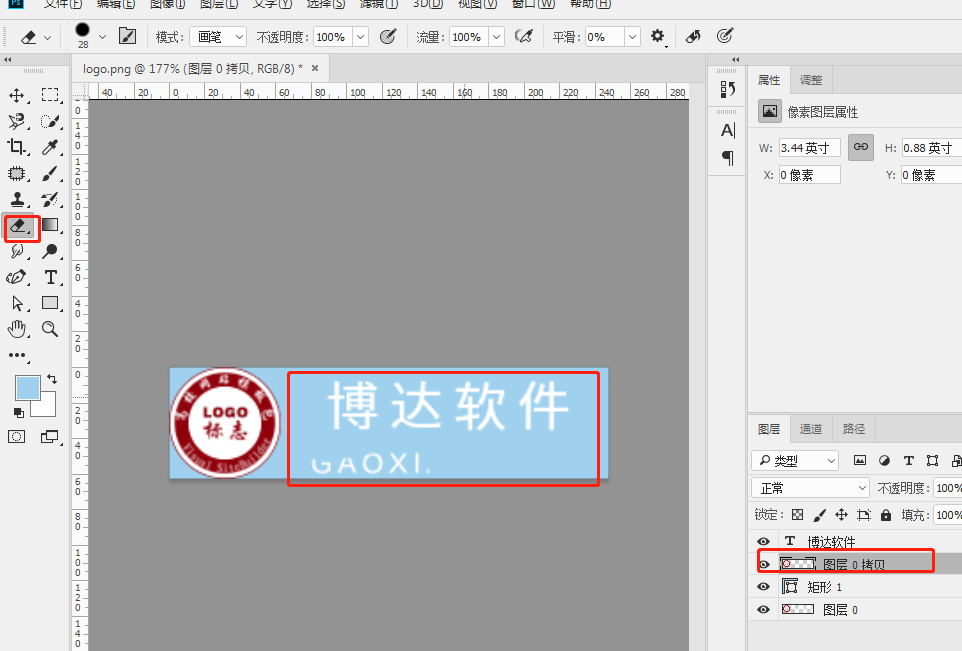Select the Dodge tool

50,251
